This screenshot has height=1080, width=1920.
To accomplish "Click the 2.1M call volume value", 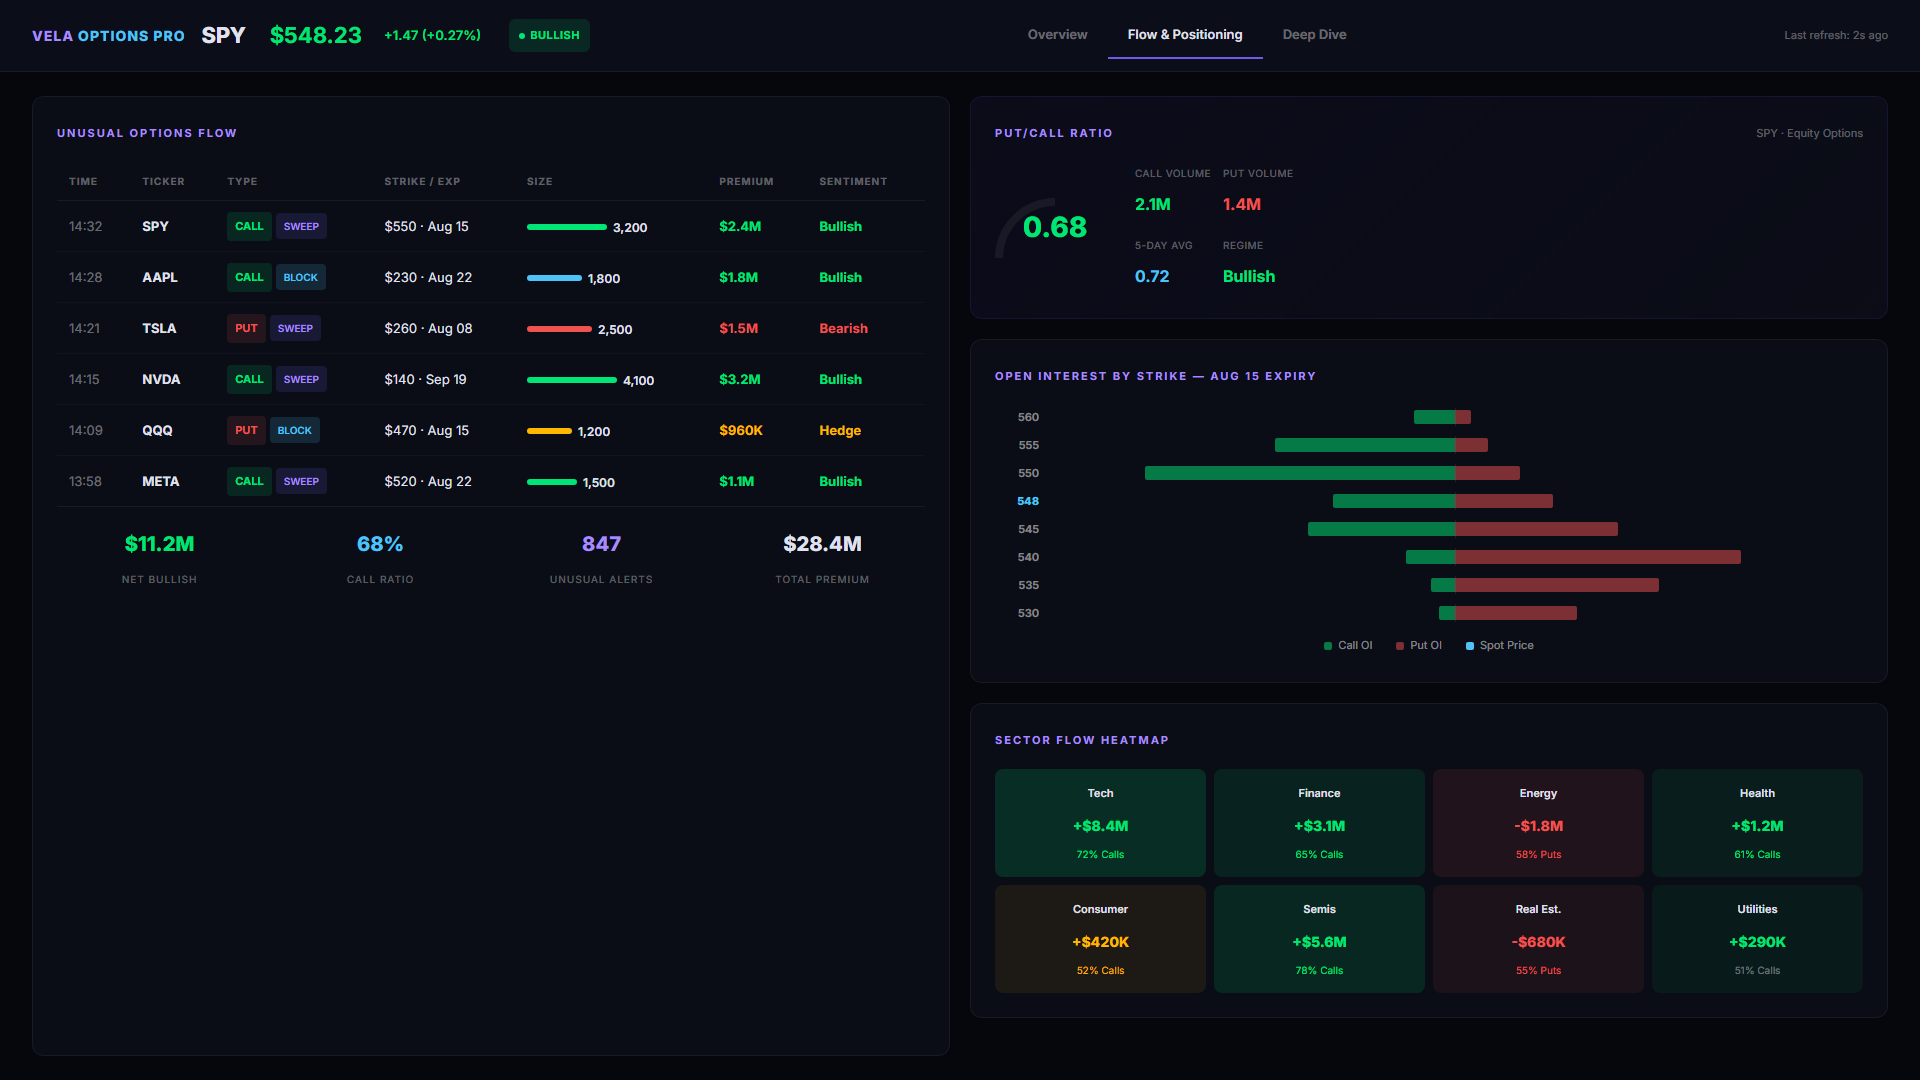I will click(x=1152, y=204).
